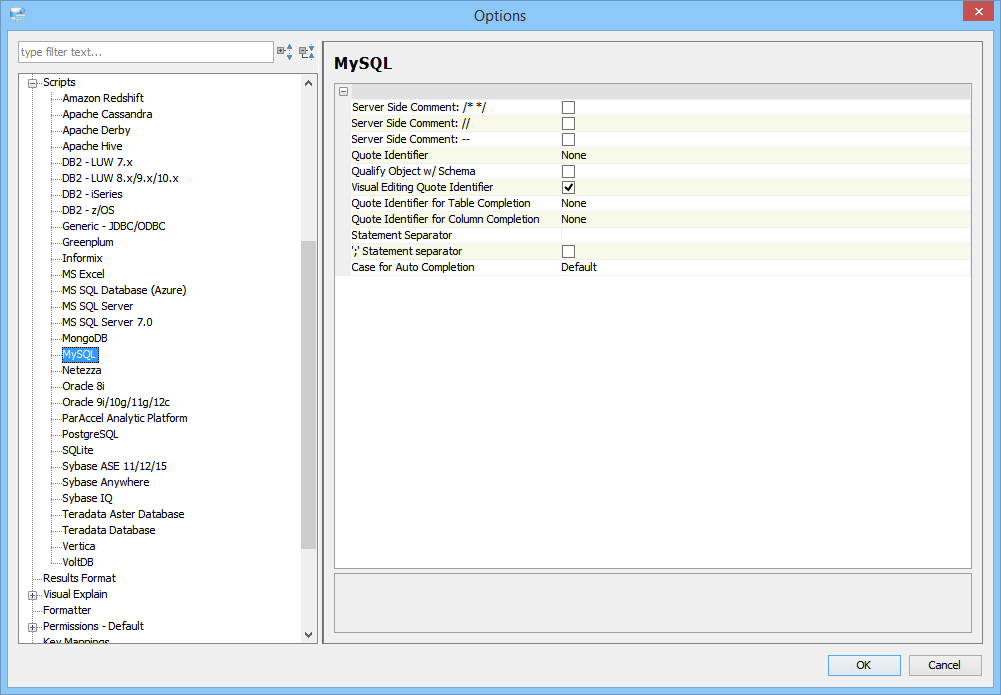Screen dimensions: 1001x695
Task: Close the Options dialog window
Action: pyautogui.click(x=979, y=12)
